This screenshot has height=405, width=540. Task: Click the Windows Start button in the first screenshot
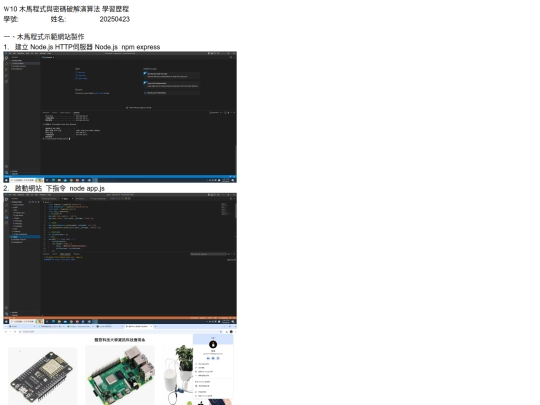tap(6, 180)
